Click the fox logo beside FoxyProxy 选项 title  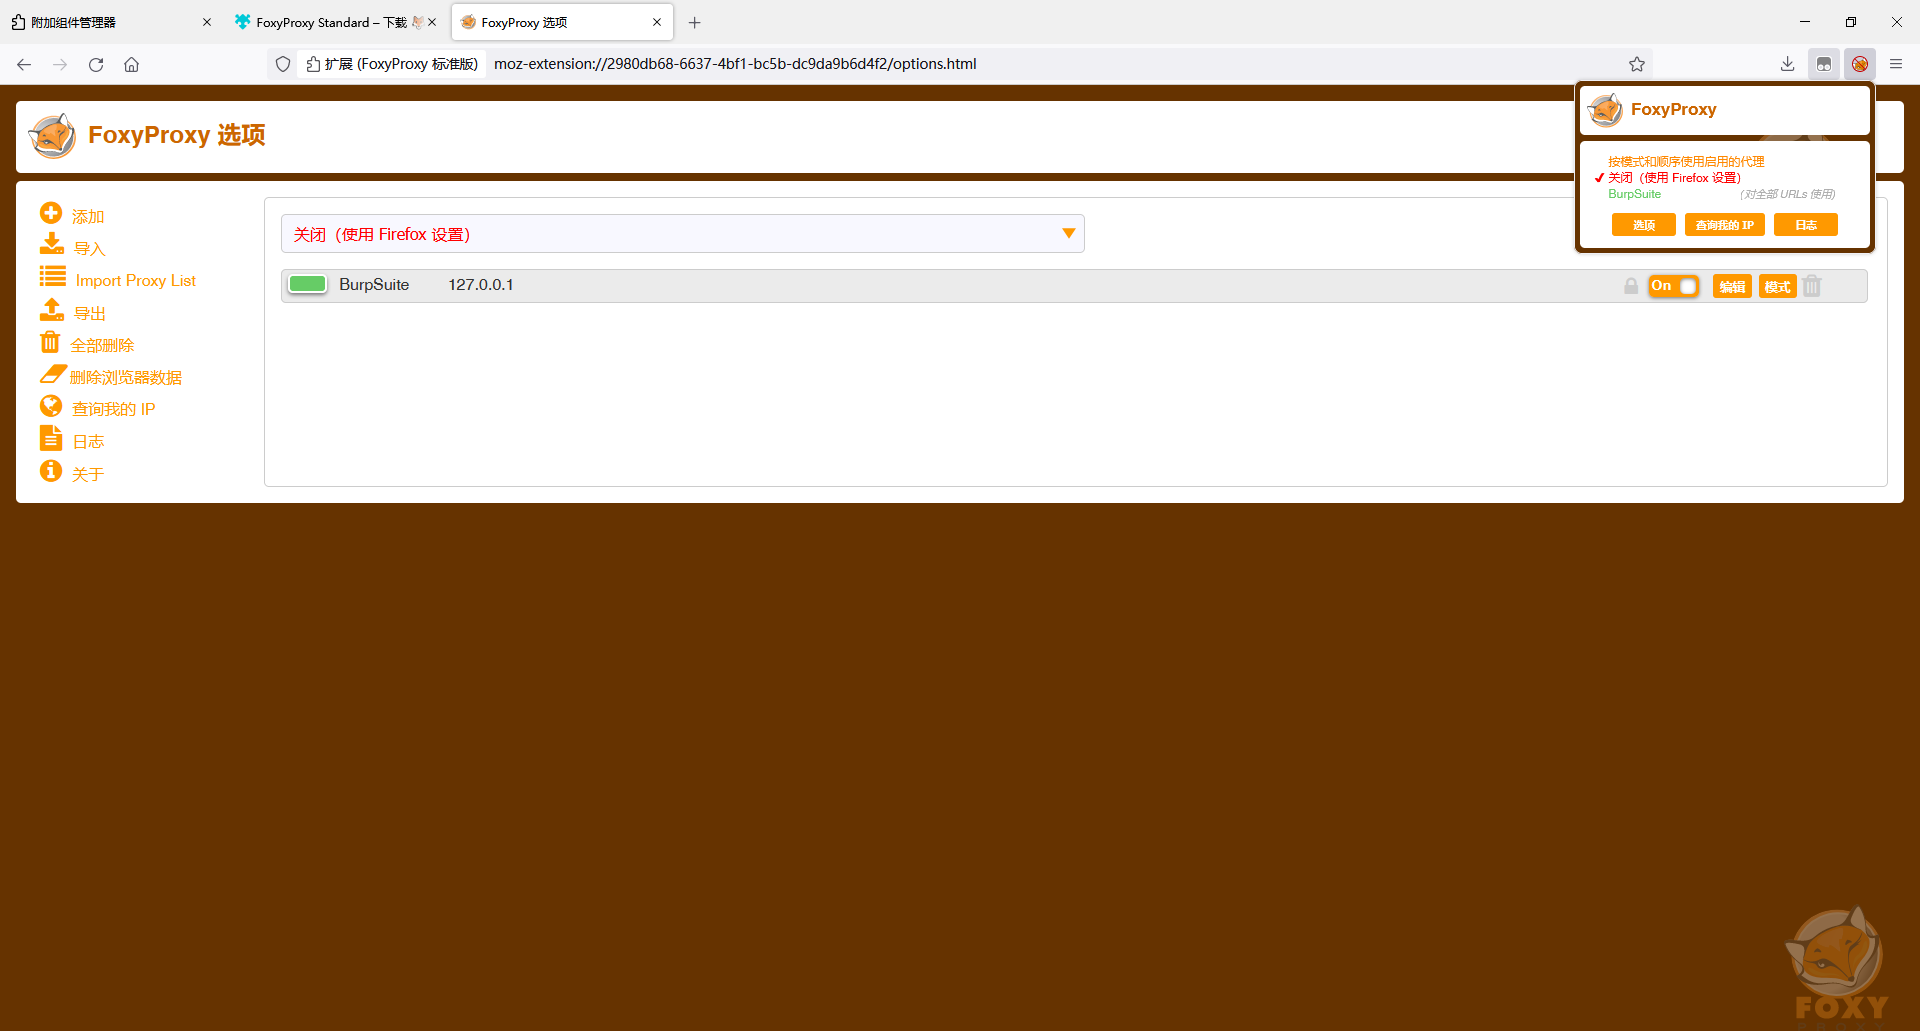click(52, 136)
